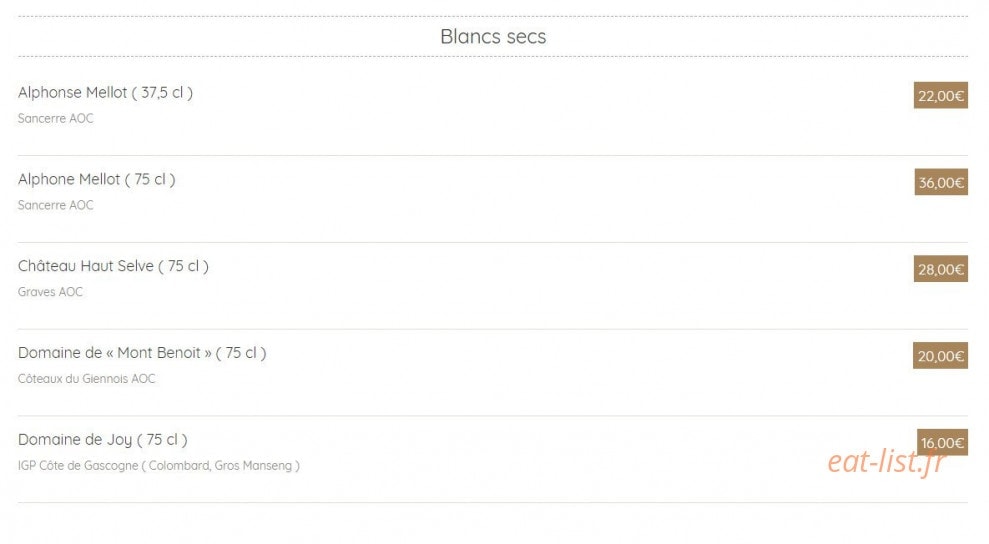The height and width of the screenshot is (544, 989).
Task: Click Sancerre AOC under Alphonse Mellot 37,5 cl
Action: 56,119
